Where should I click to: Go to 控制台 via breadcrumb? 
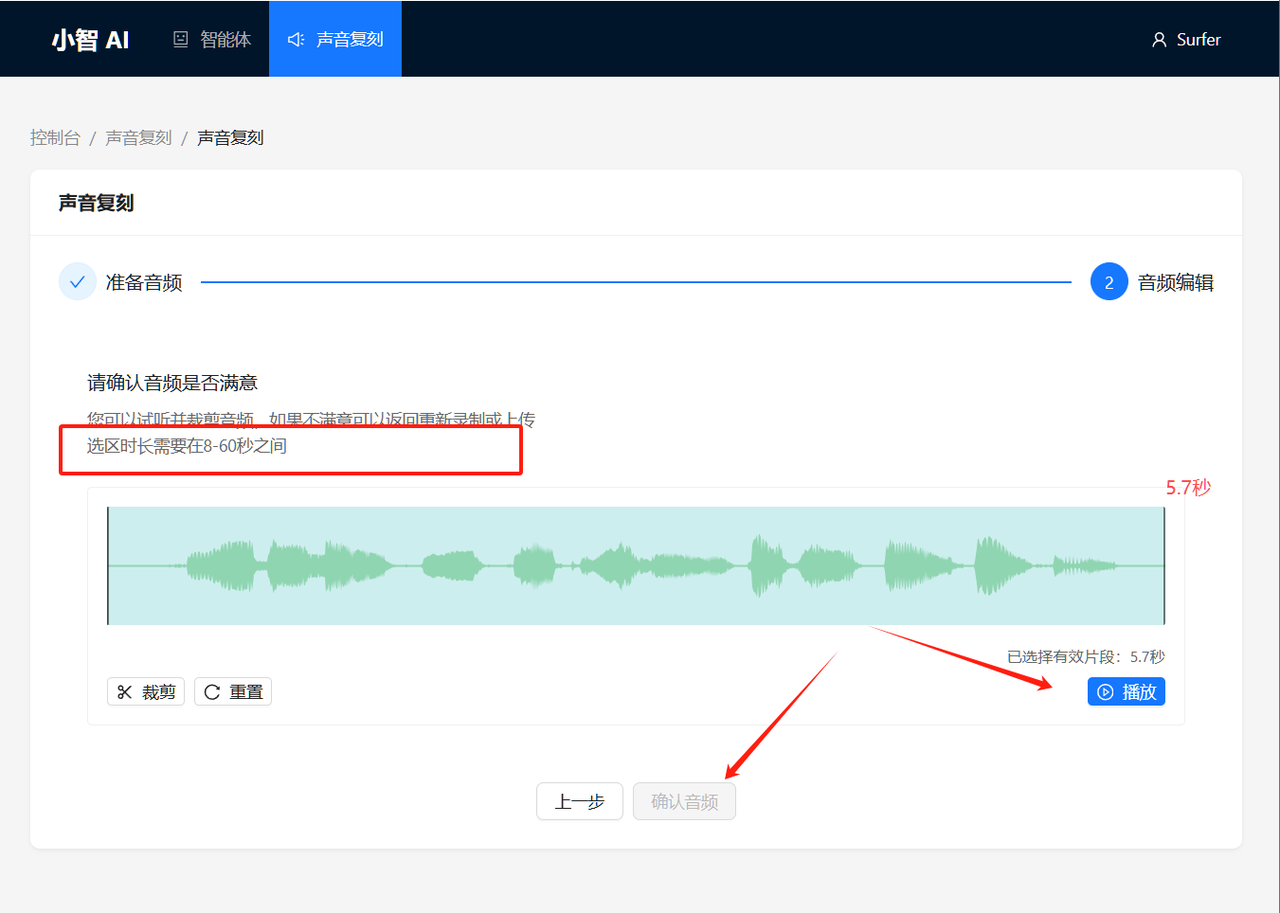(x=55, y=138)
